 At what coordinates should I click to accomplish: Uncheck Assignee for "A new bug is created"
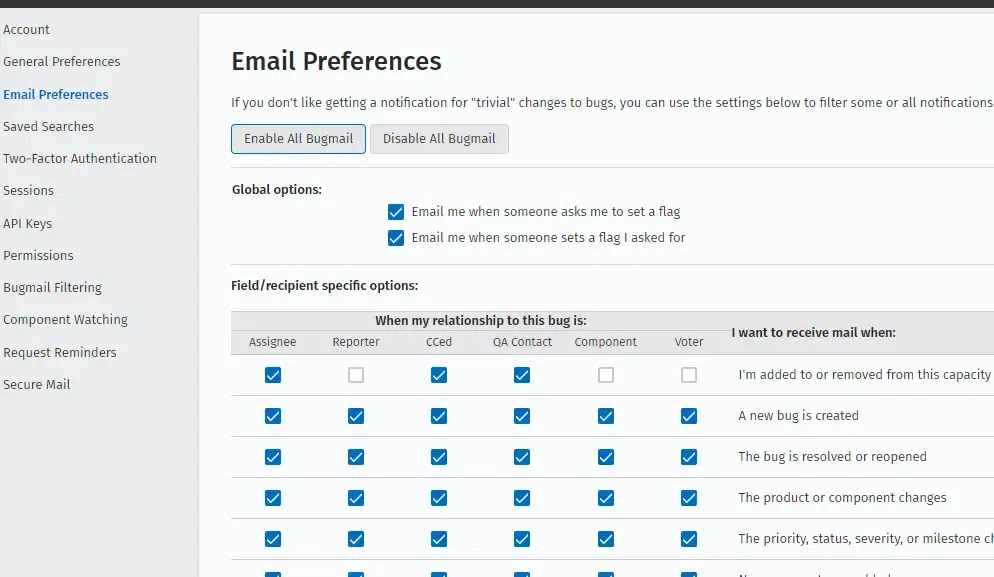(273, 416)
